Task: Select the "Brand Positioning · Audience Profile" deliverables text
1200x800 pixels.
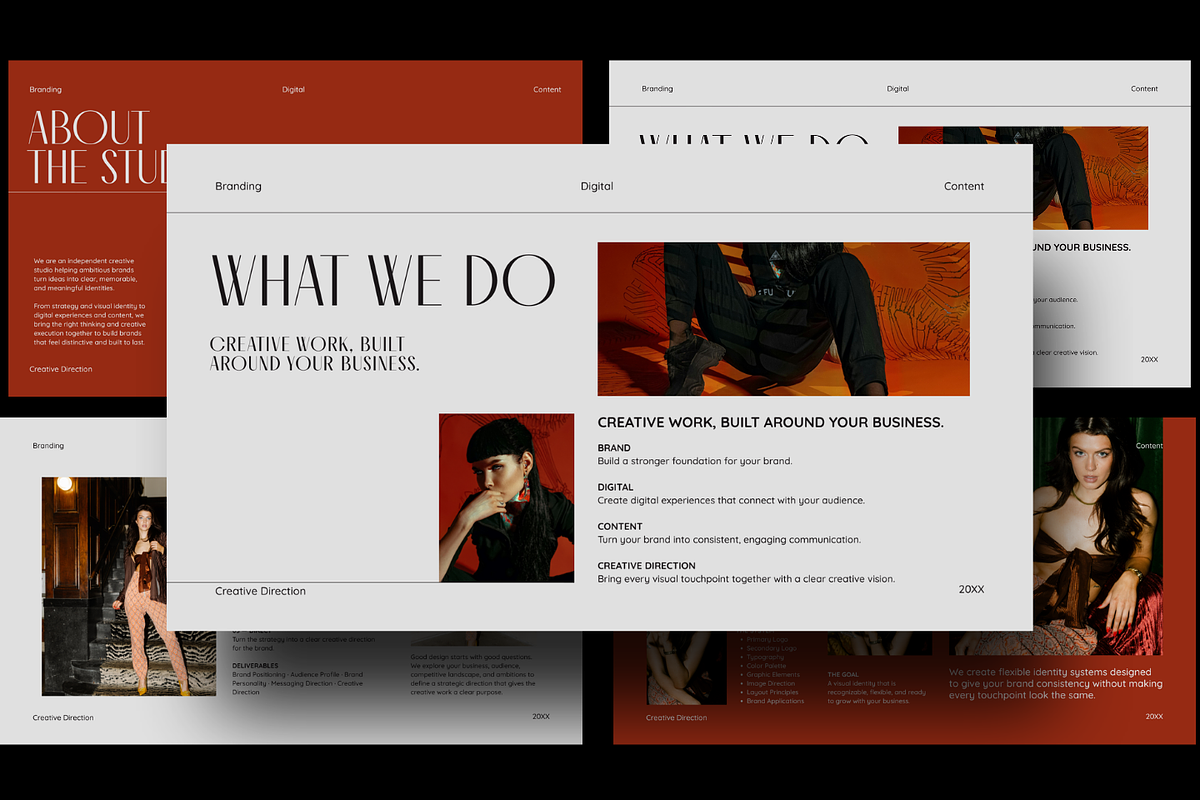Action: [x=298, y=683]
